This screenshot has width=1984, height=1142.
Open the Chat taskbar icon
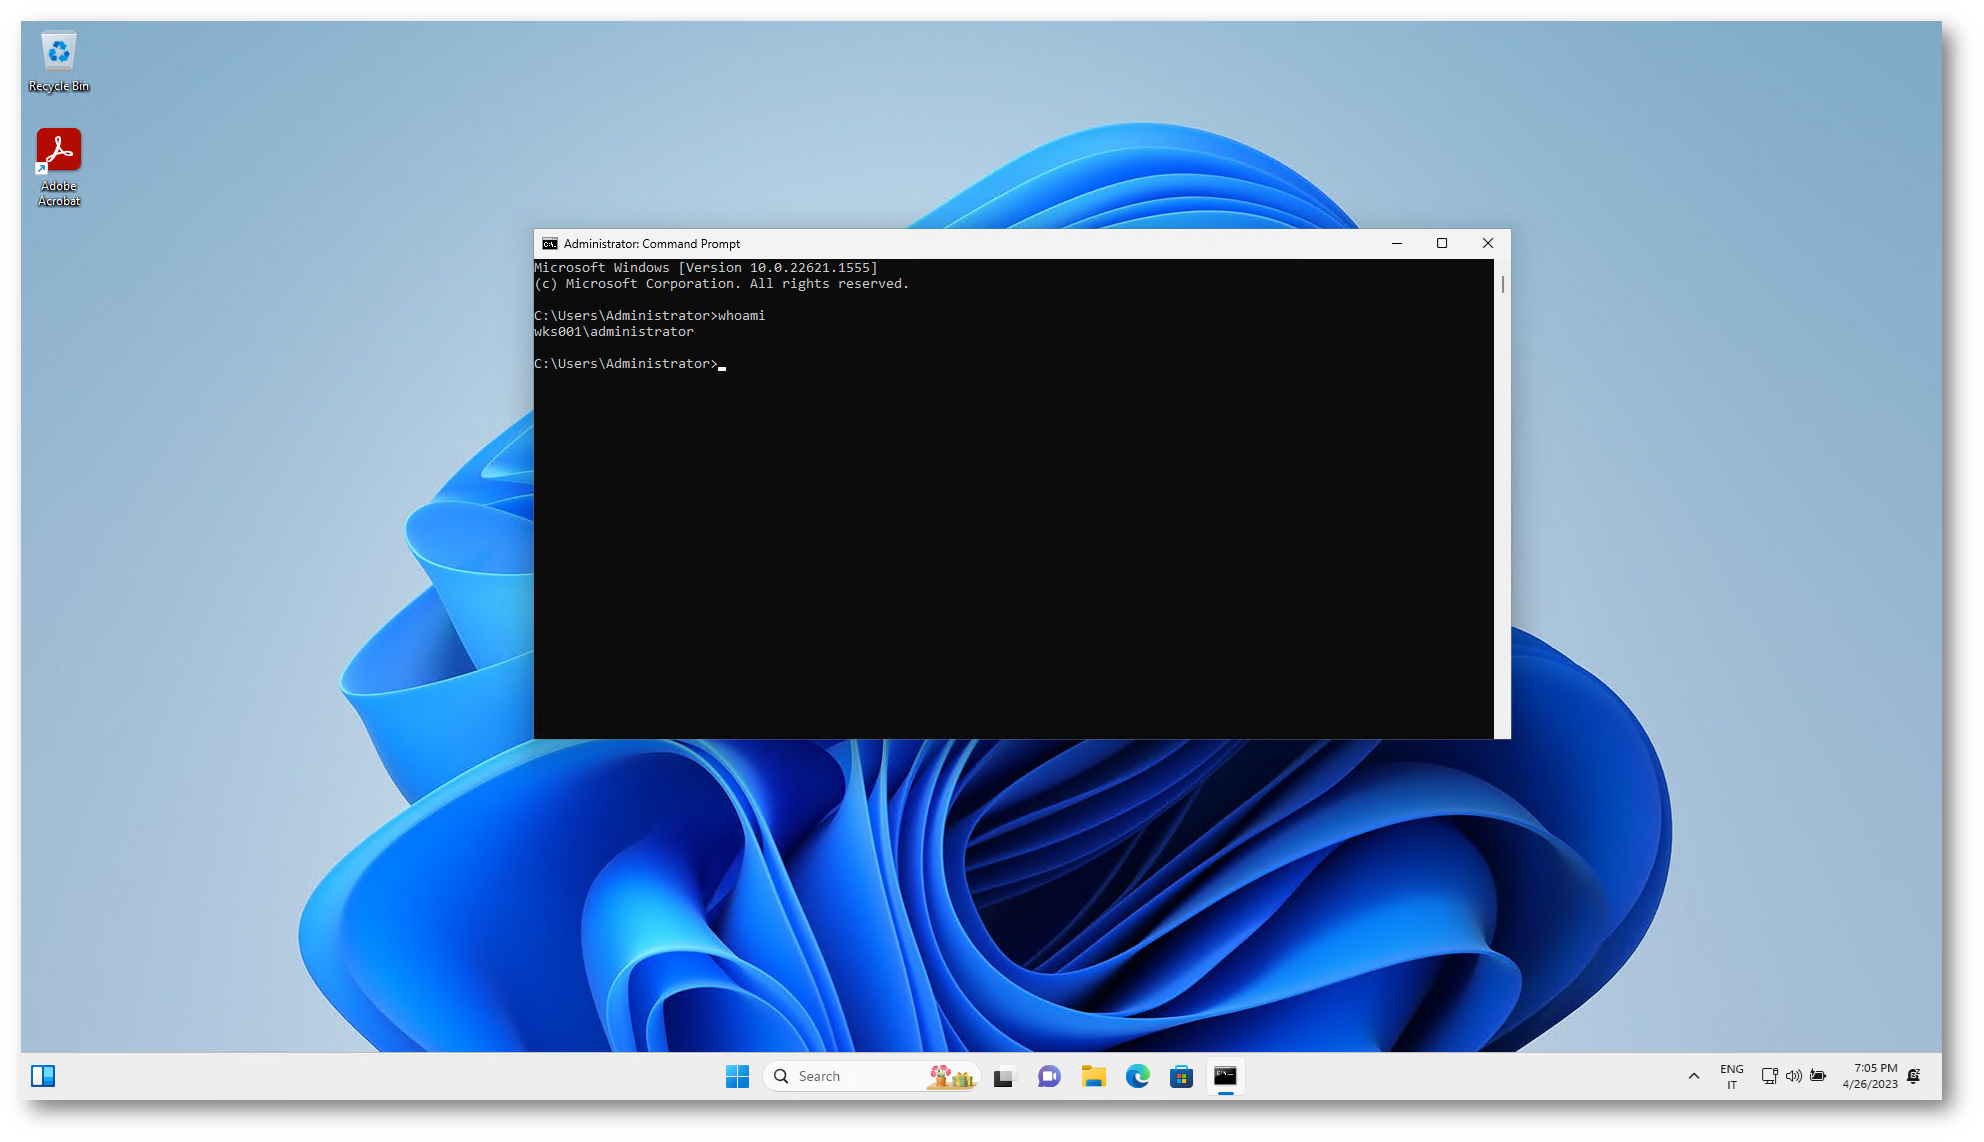pos(1048,1076)
